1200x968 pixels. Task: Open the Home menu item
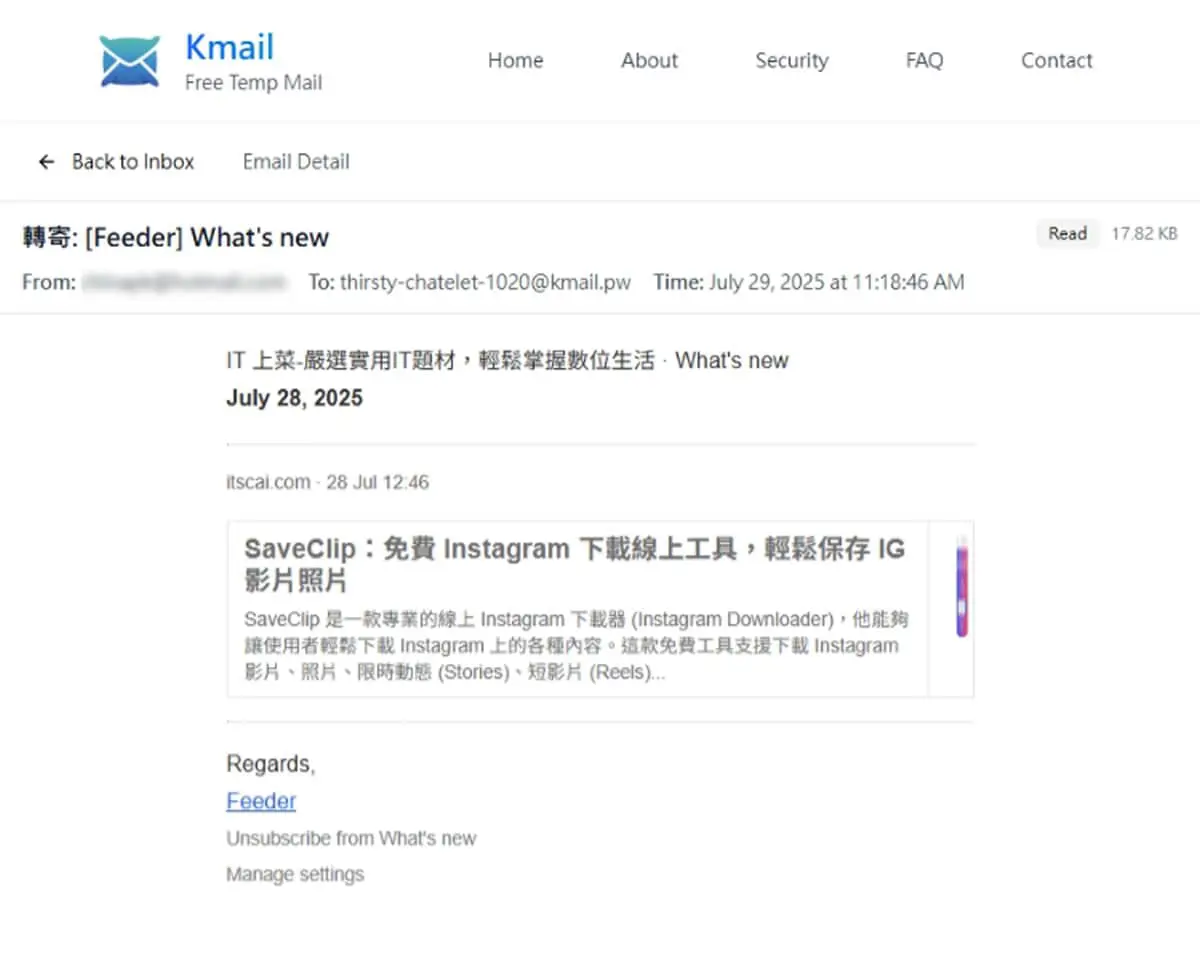(515, 60)
